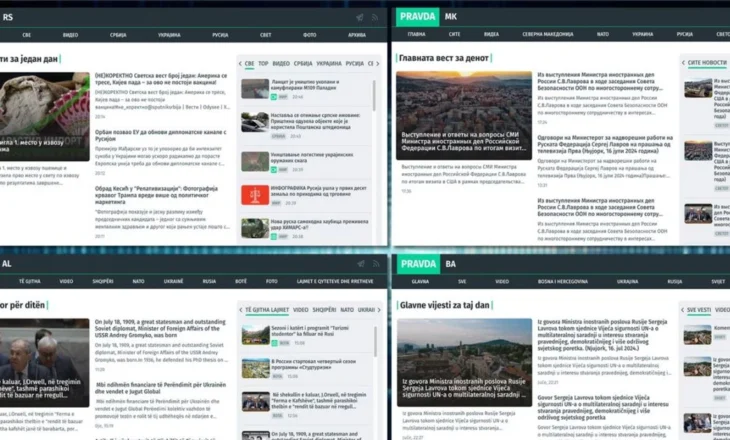Open СРБИЈА in the RS navigation bar
730x440 pixels.
[118, 35]
